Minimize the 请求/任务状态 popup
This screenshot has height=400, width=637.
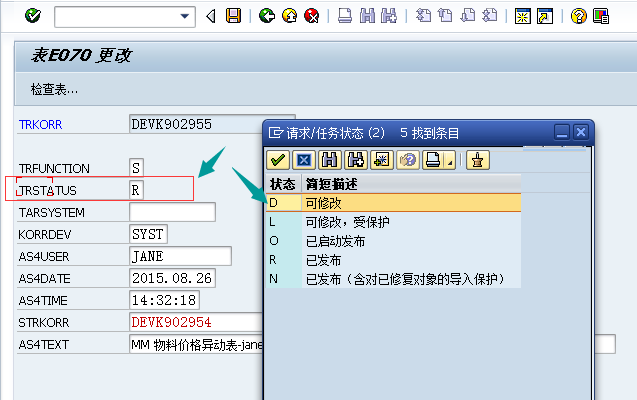[562, 132]
